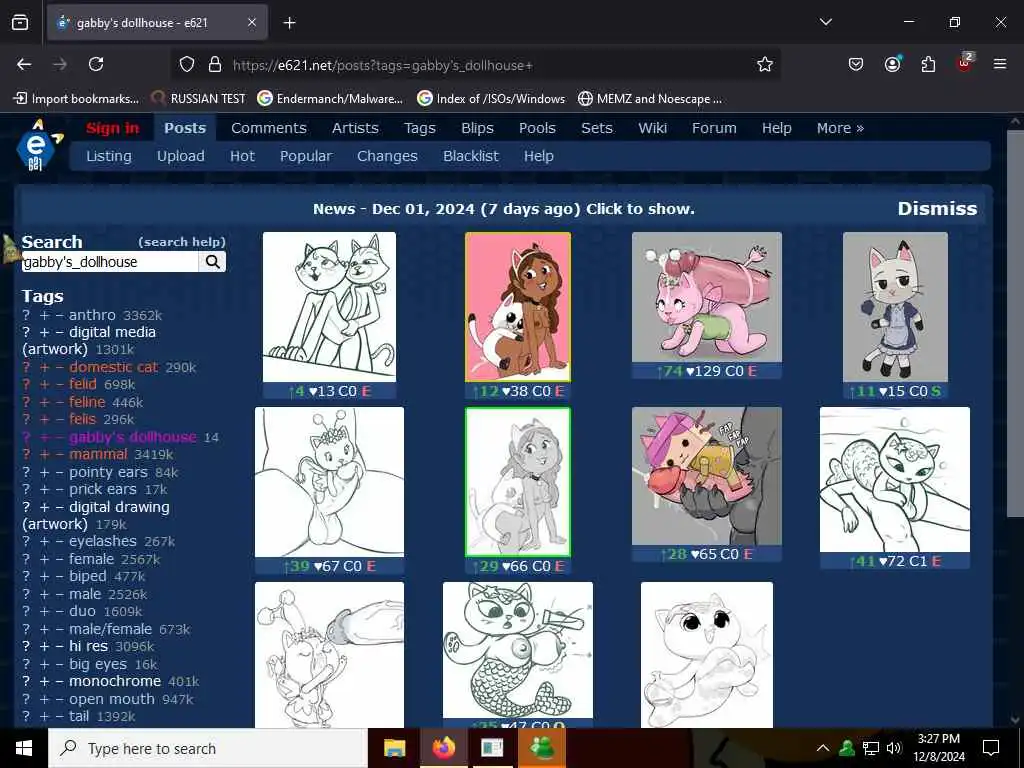Click the forward arrow button
Viewport: 1024px width, 768px height.
tap(60, 64)
